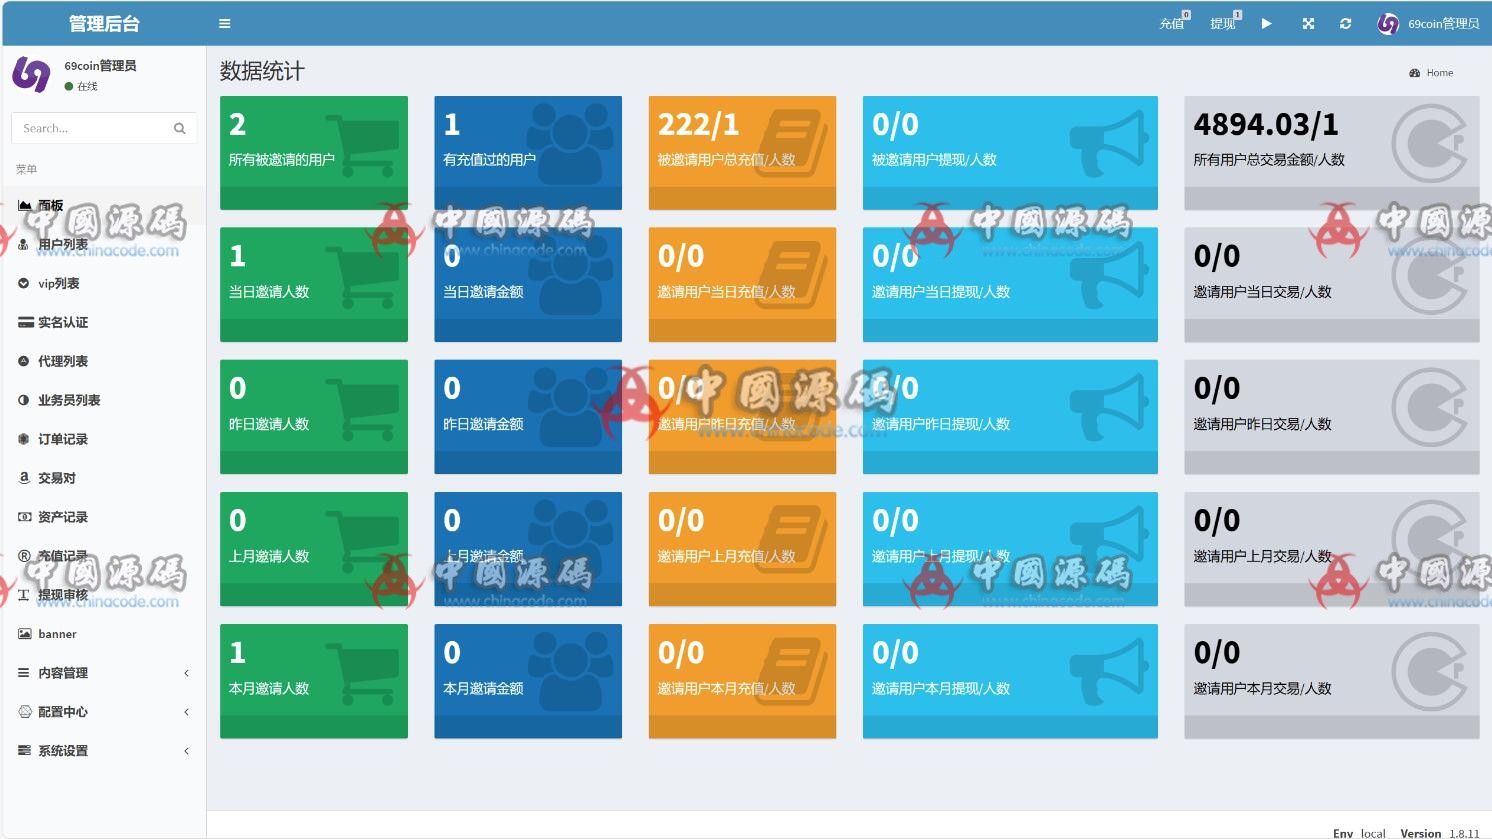Click the 管理后台 header title
The width and height of the screenshot is (1492, 839).
pyautogui.click(x=104, y=23)
